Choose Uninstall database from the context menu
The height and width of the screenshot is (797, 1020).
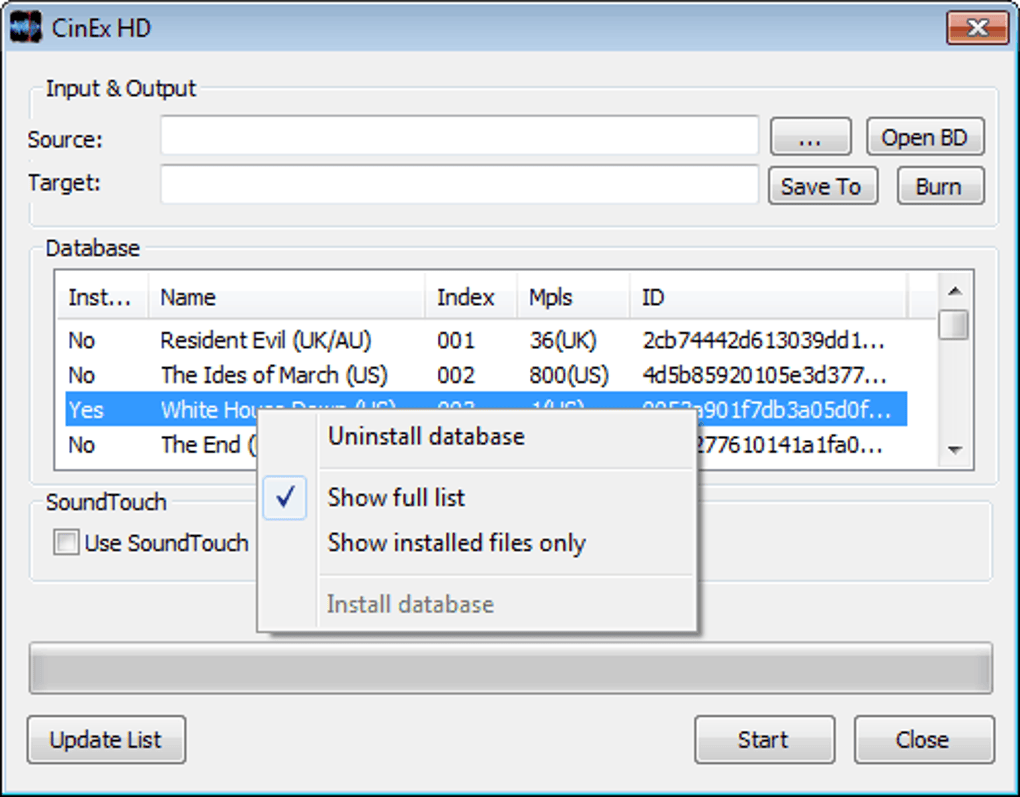(477, 437)
